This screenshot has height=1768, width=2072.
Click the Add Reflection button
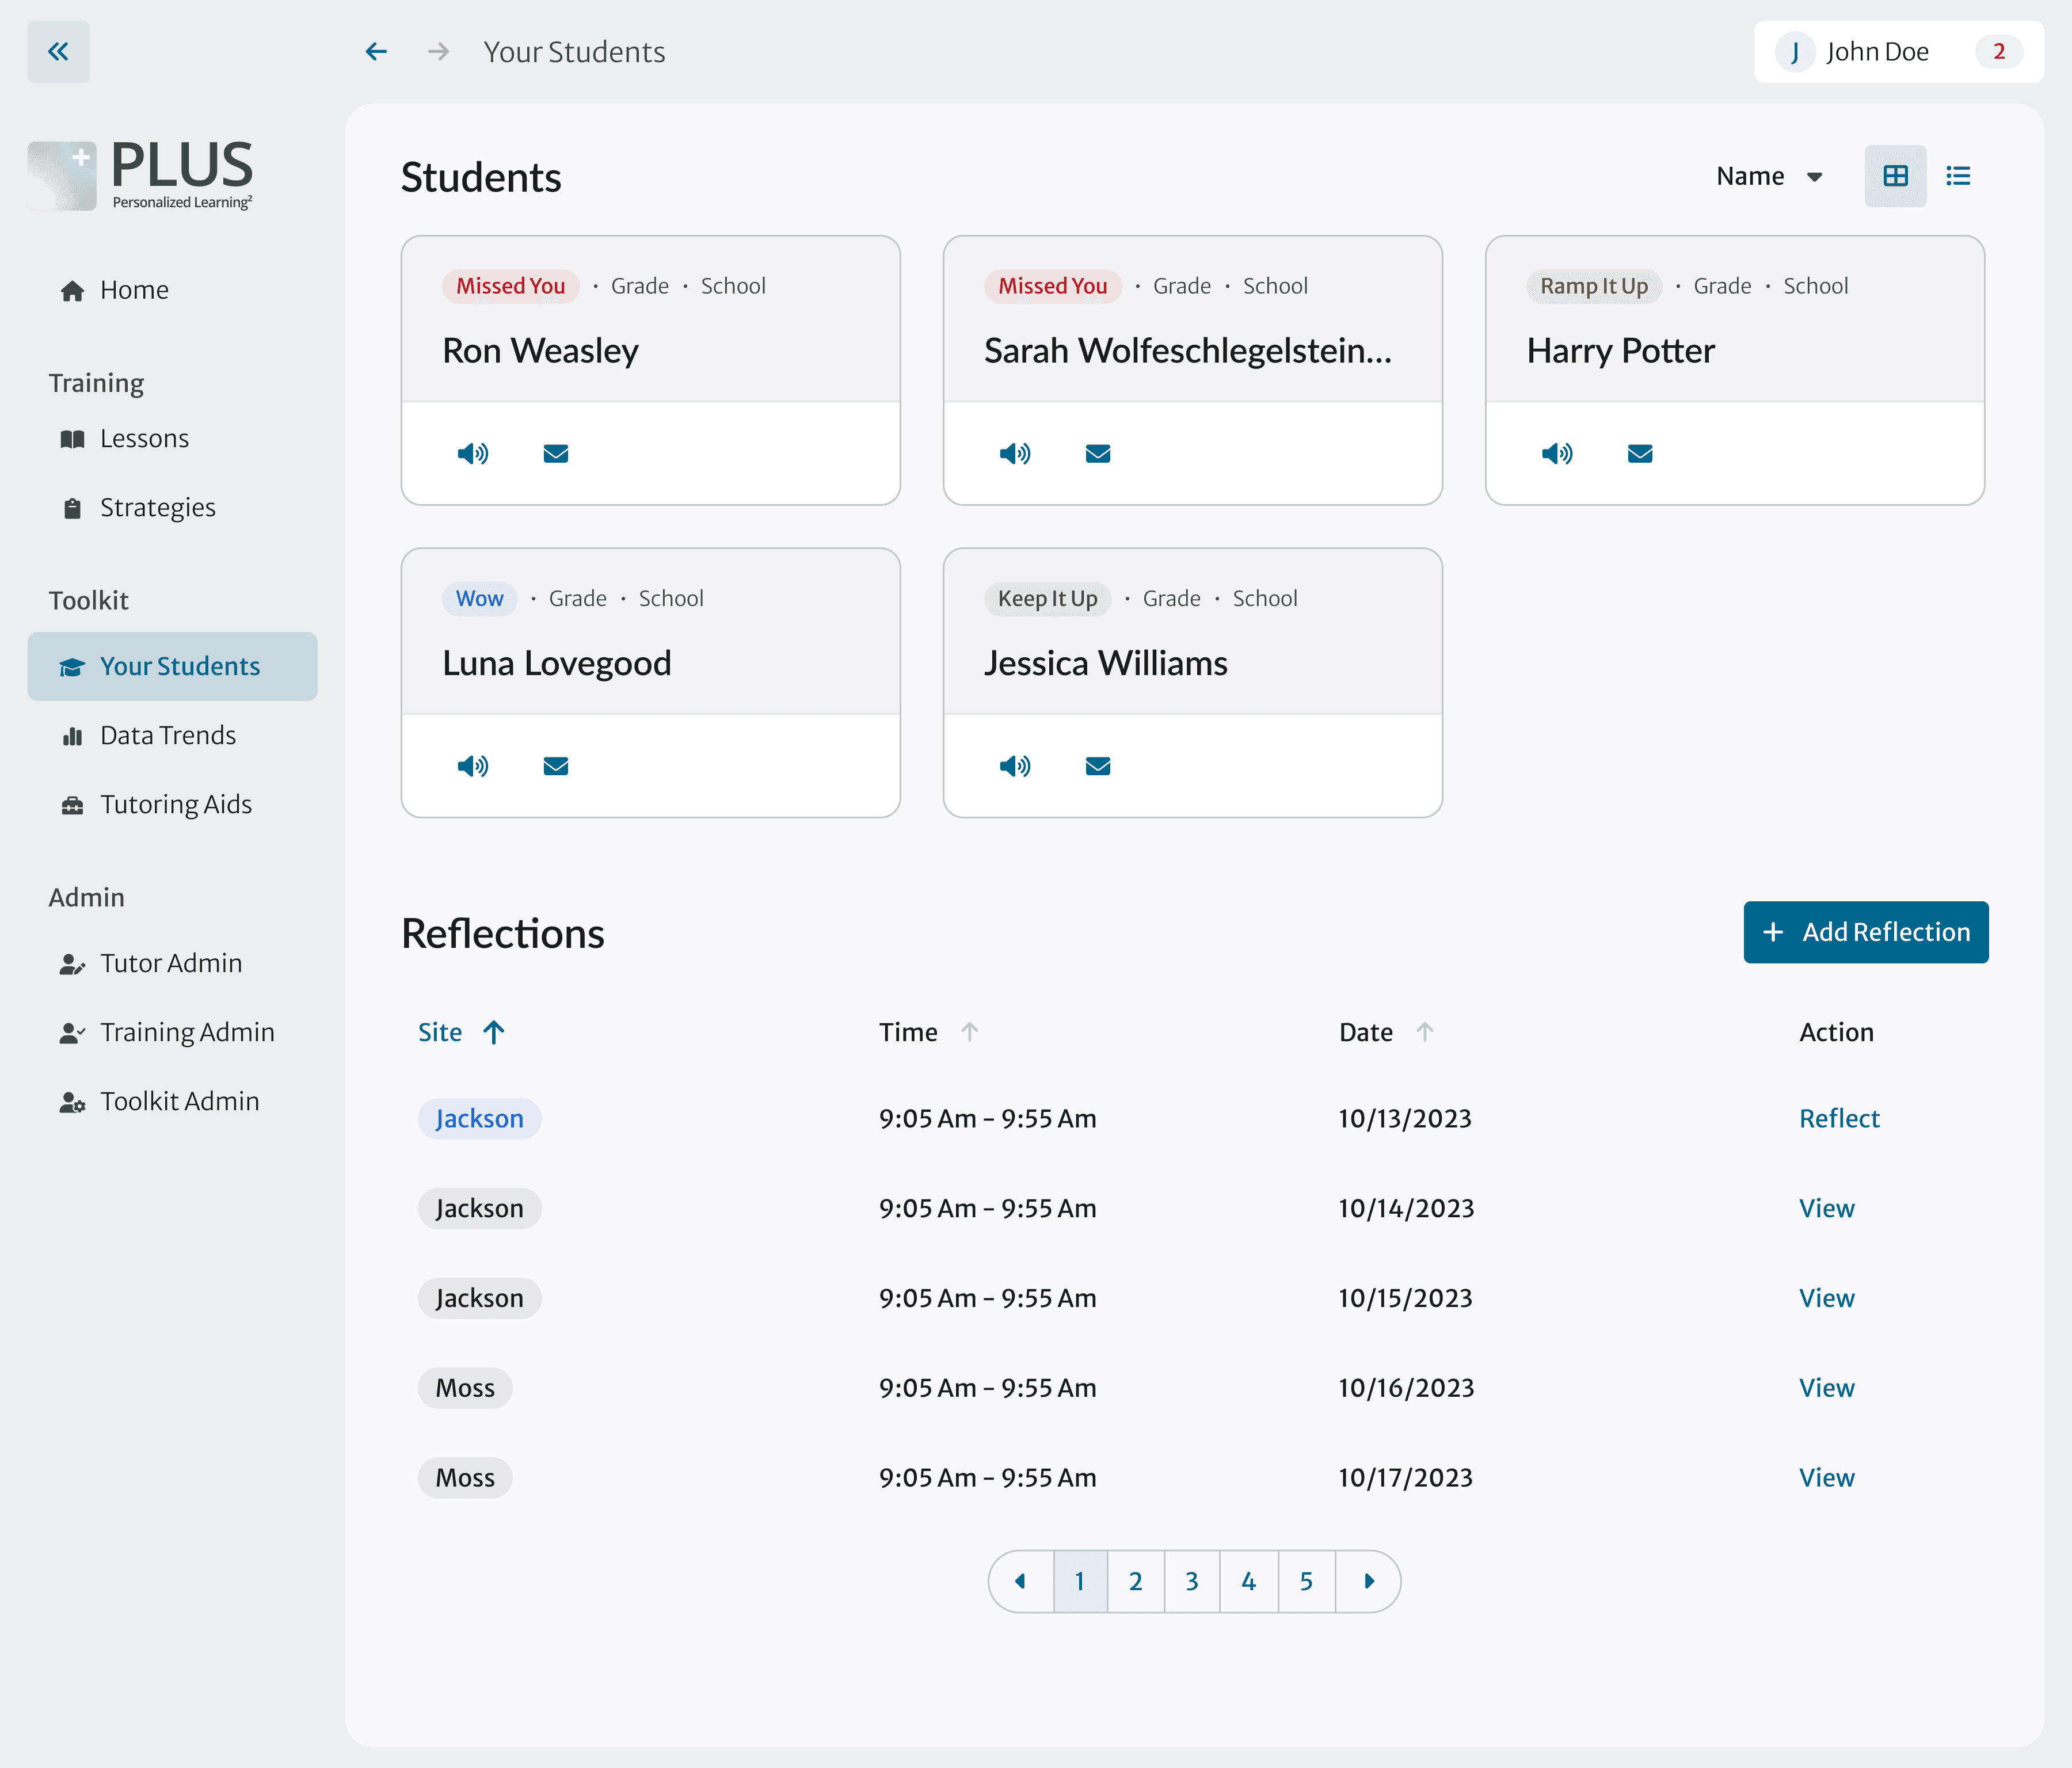[x=1866, y=932]
